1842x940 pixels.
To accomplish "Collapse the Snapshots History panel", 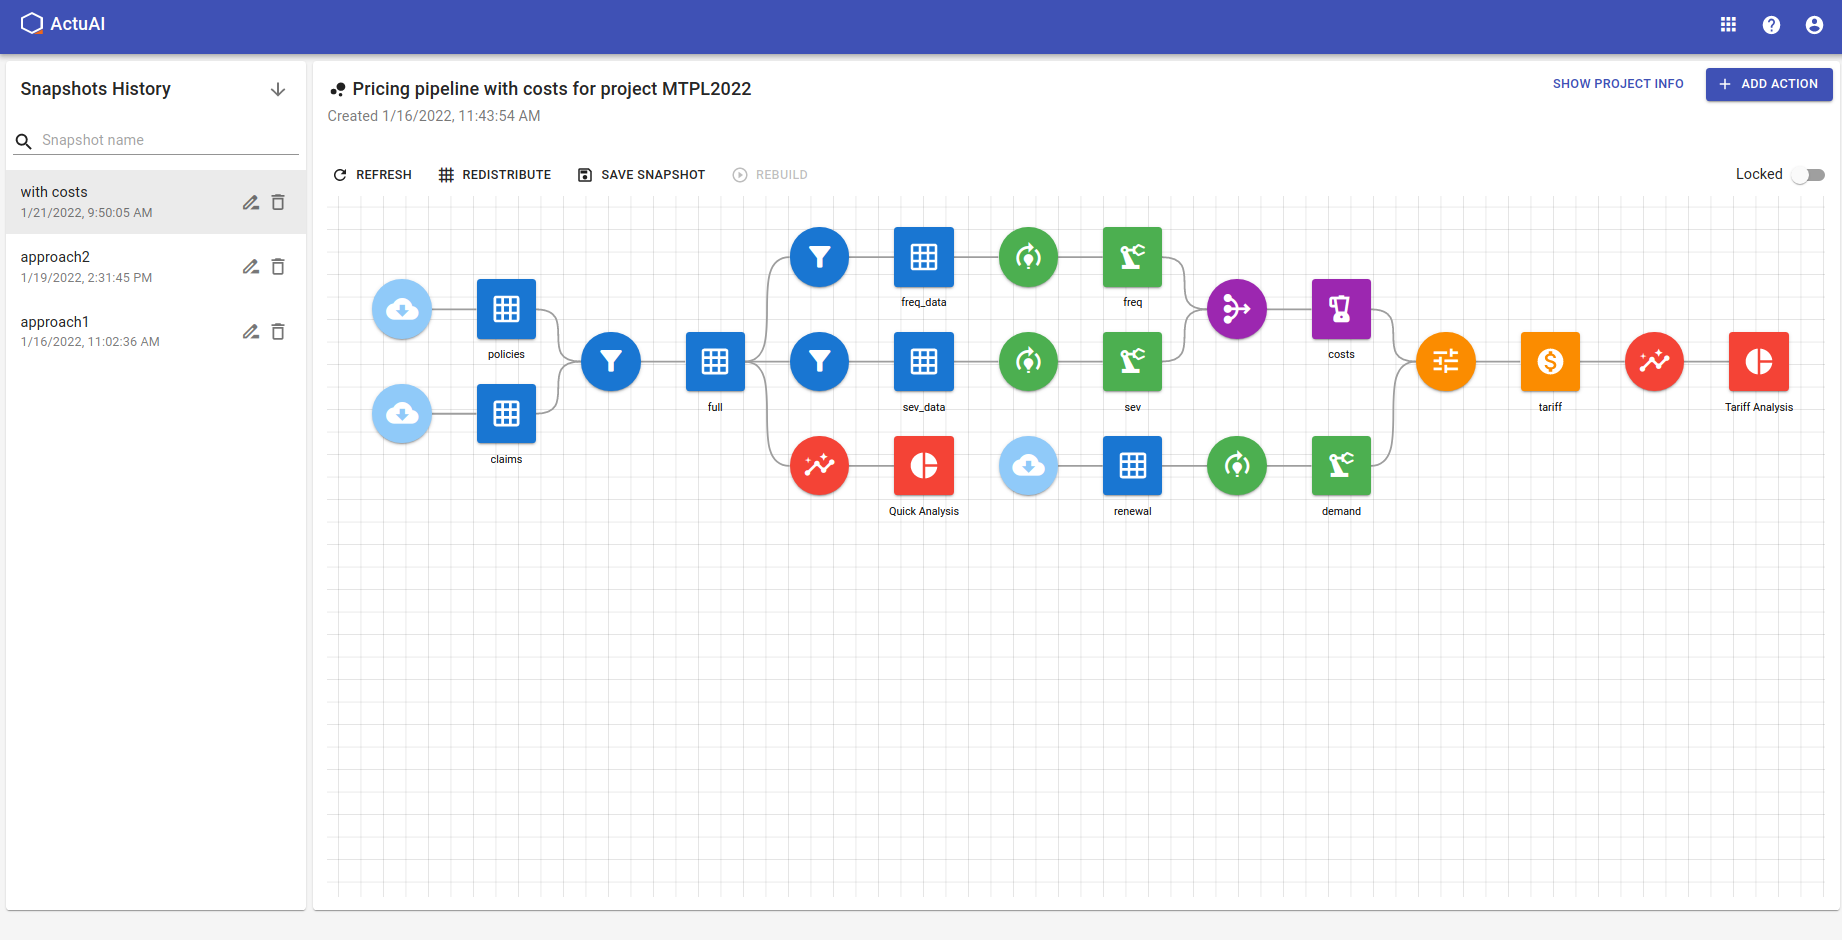I will coord(277,89).
